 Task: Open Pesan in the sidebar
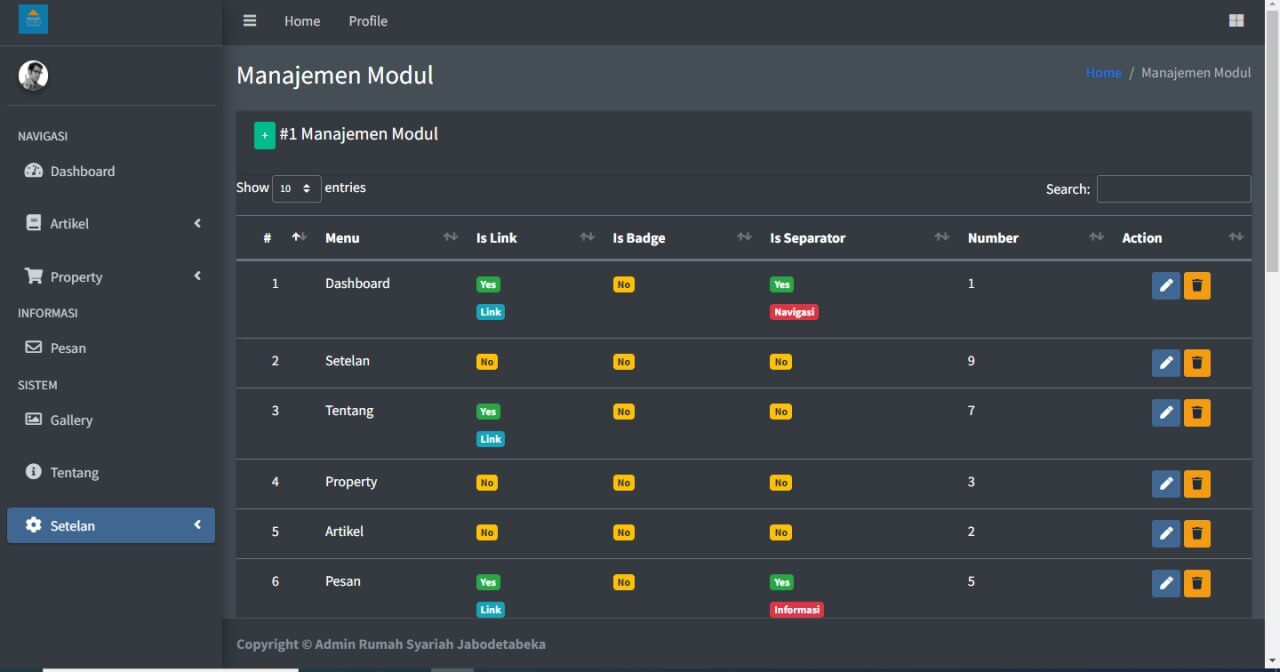pyautogui.click(x=68, y=348)
